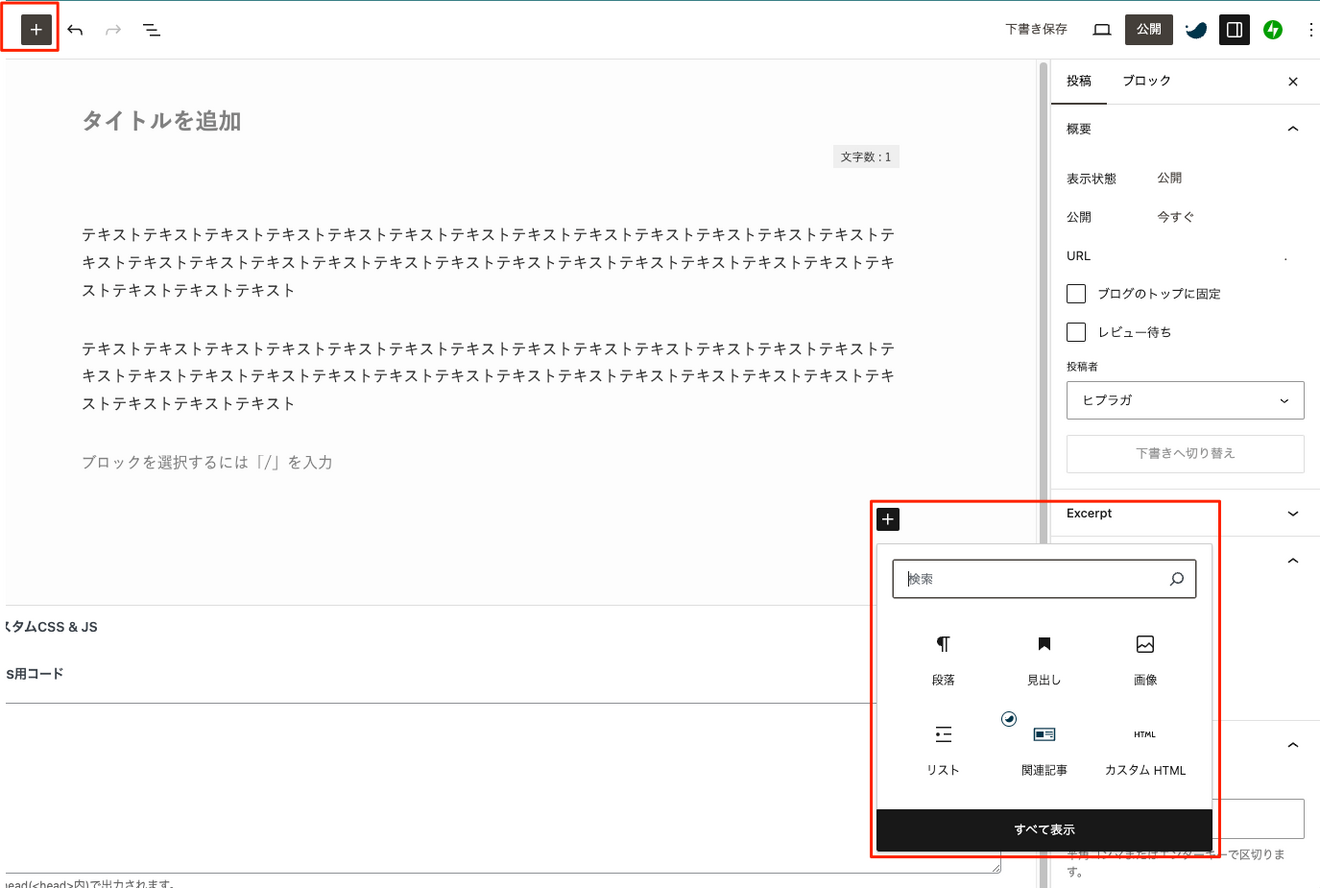Insert a 見出し heading block
Screen dimensions: 1320x888
[x=1044, y=660]
